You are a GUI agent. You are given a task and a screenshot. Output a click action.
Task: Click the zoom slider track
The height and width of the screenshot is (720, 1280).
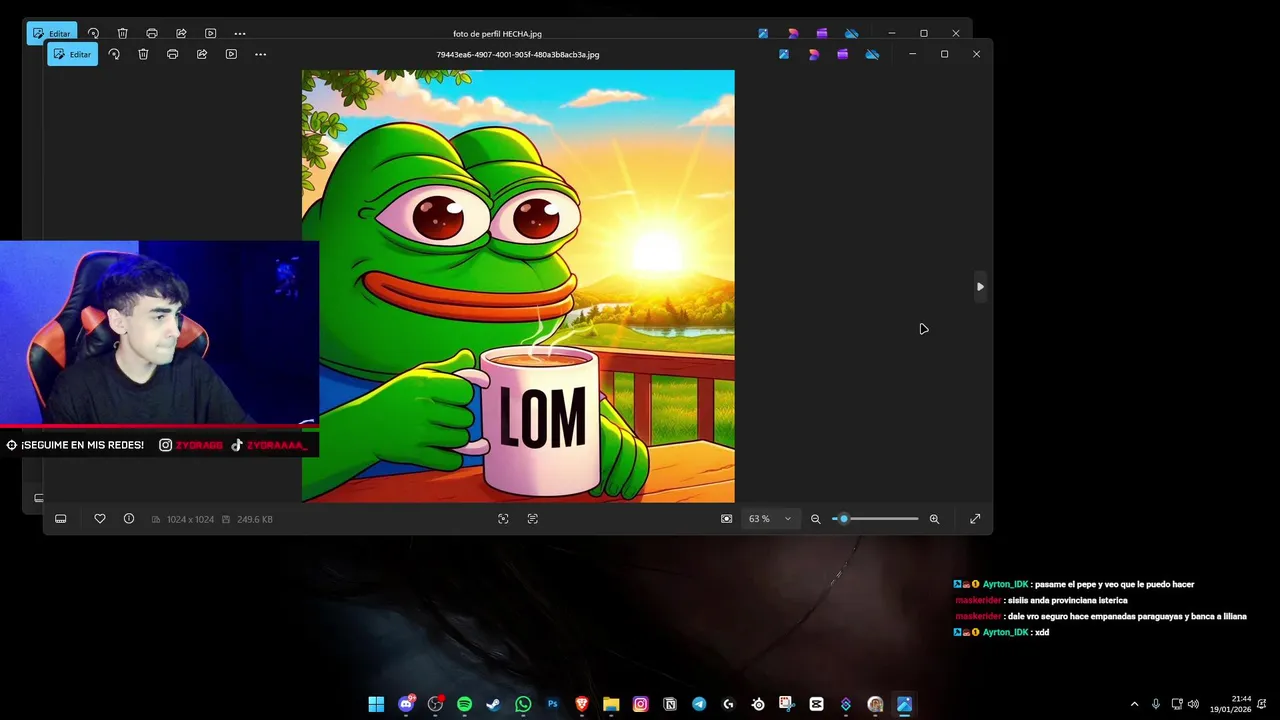pos(875,519)
